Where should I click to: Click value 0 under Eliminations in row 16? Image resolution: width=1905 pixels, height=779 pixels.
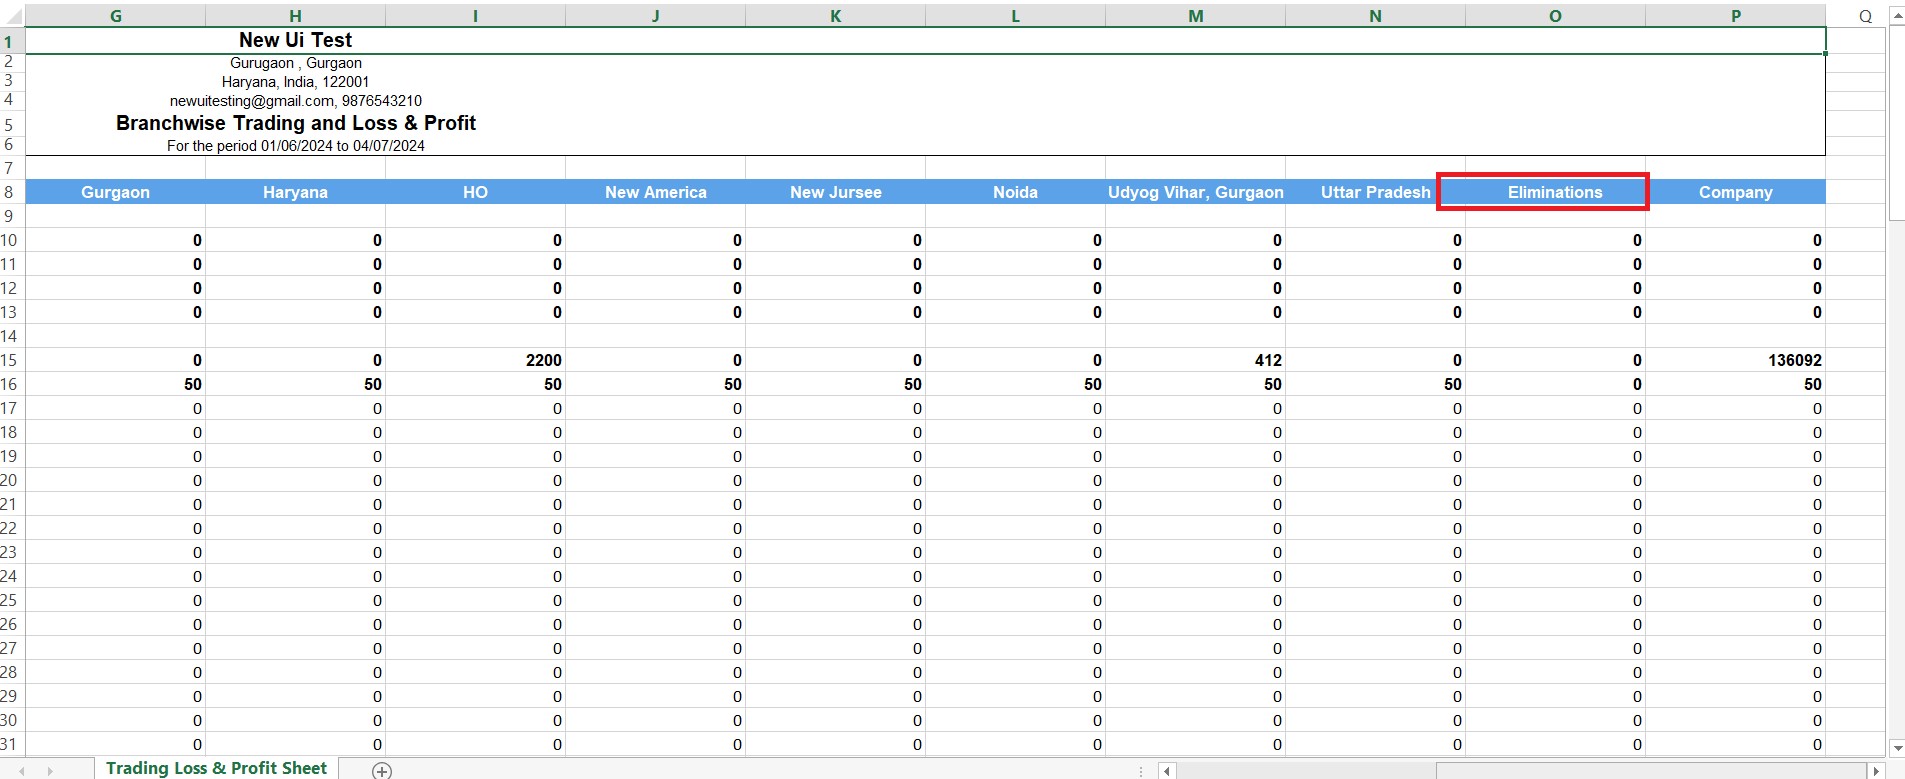click(1555, 384)
